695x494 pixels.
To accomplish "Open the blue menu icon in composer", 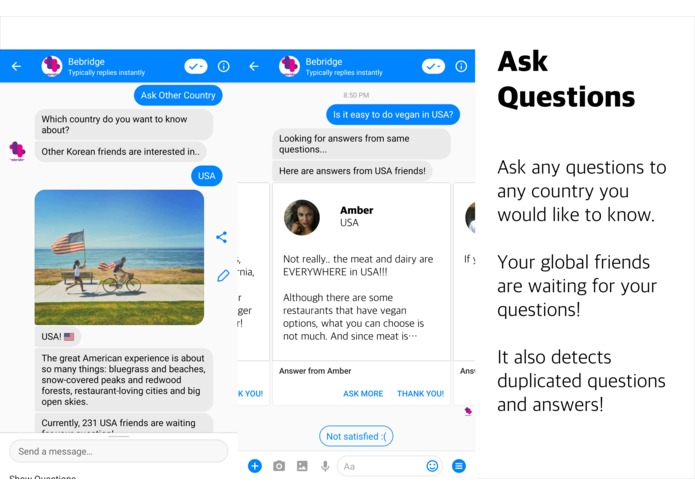I will pyautogui.click(x=459, y=466).
